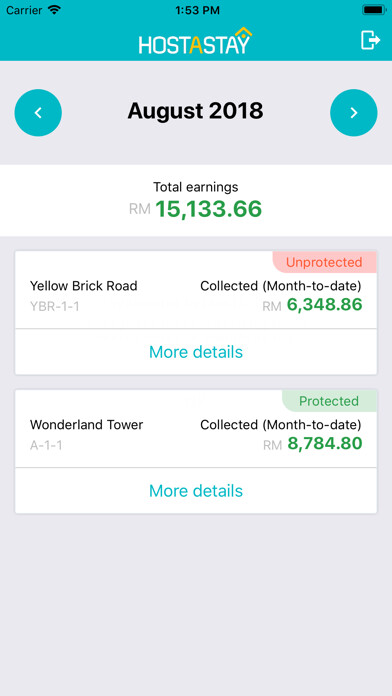This screenshot has width=392, height=696.
Task: Tap the Protected badge
Action: click(329, 401)
